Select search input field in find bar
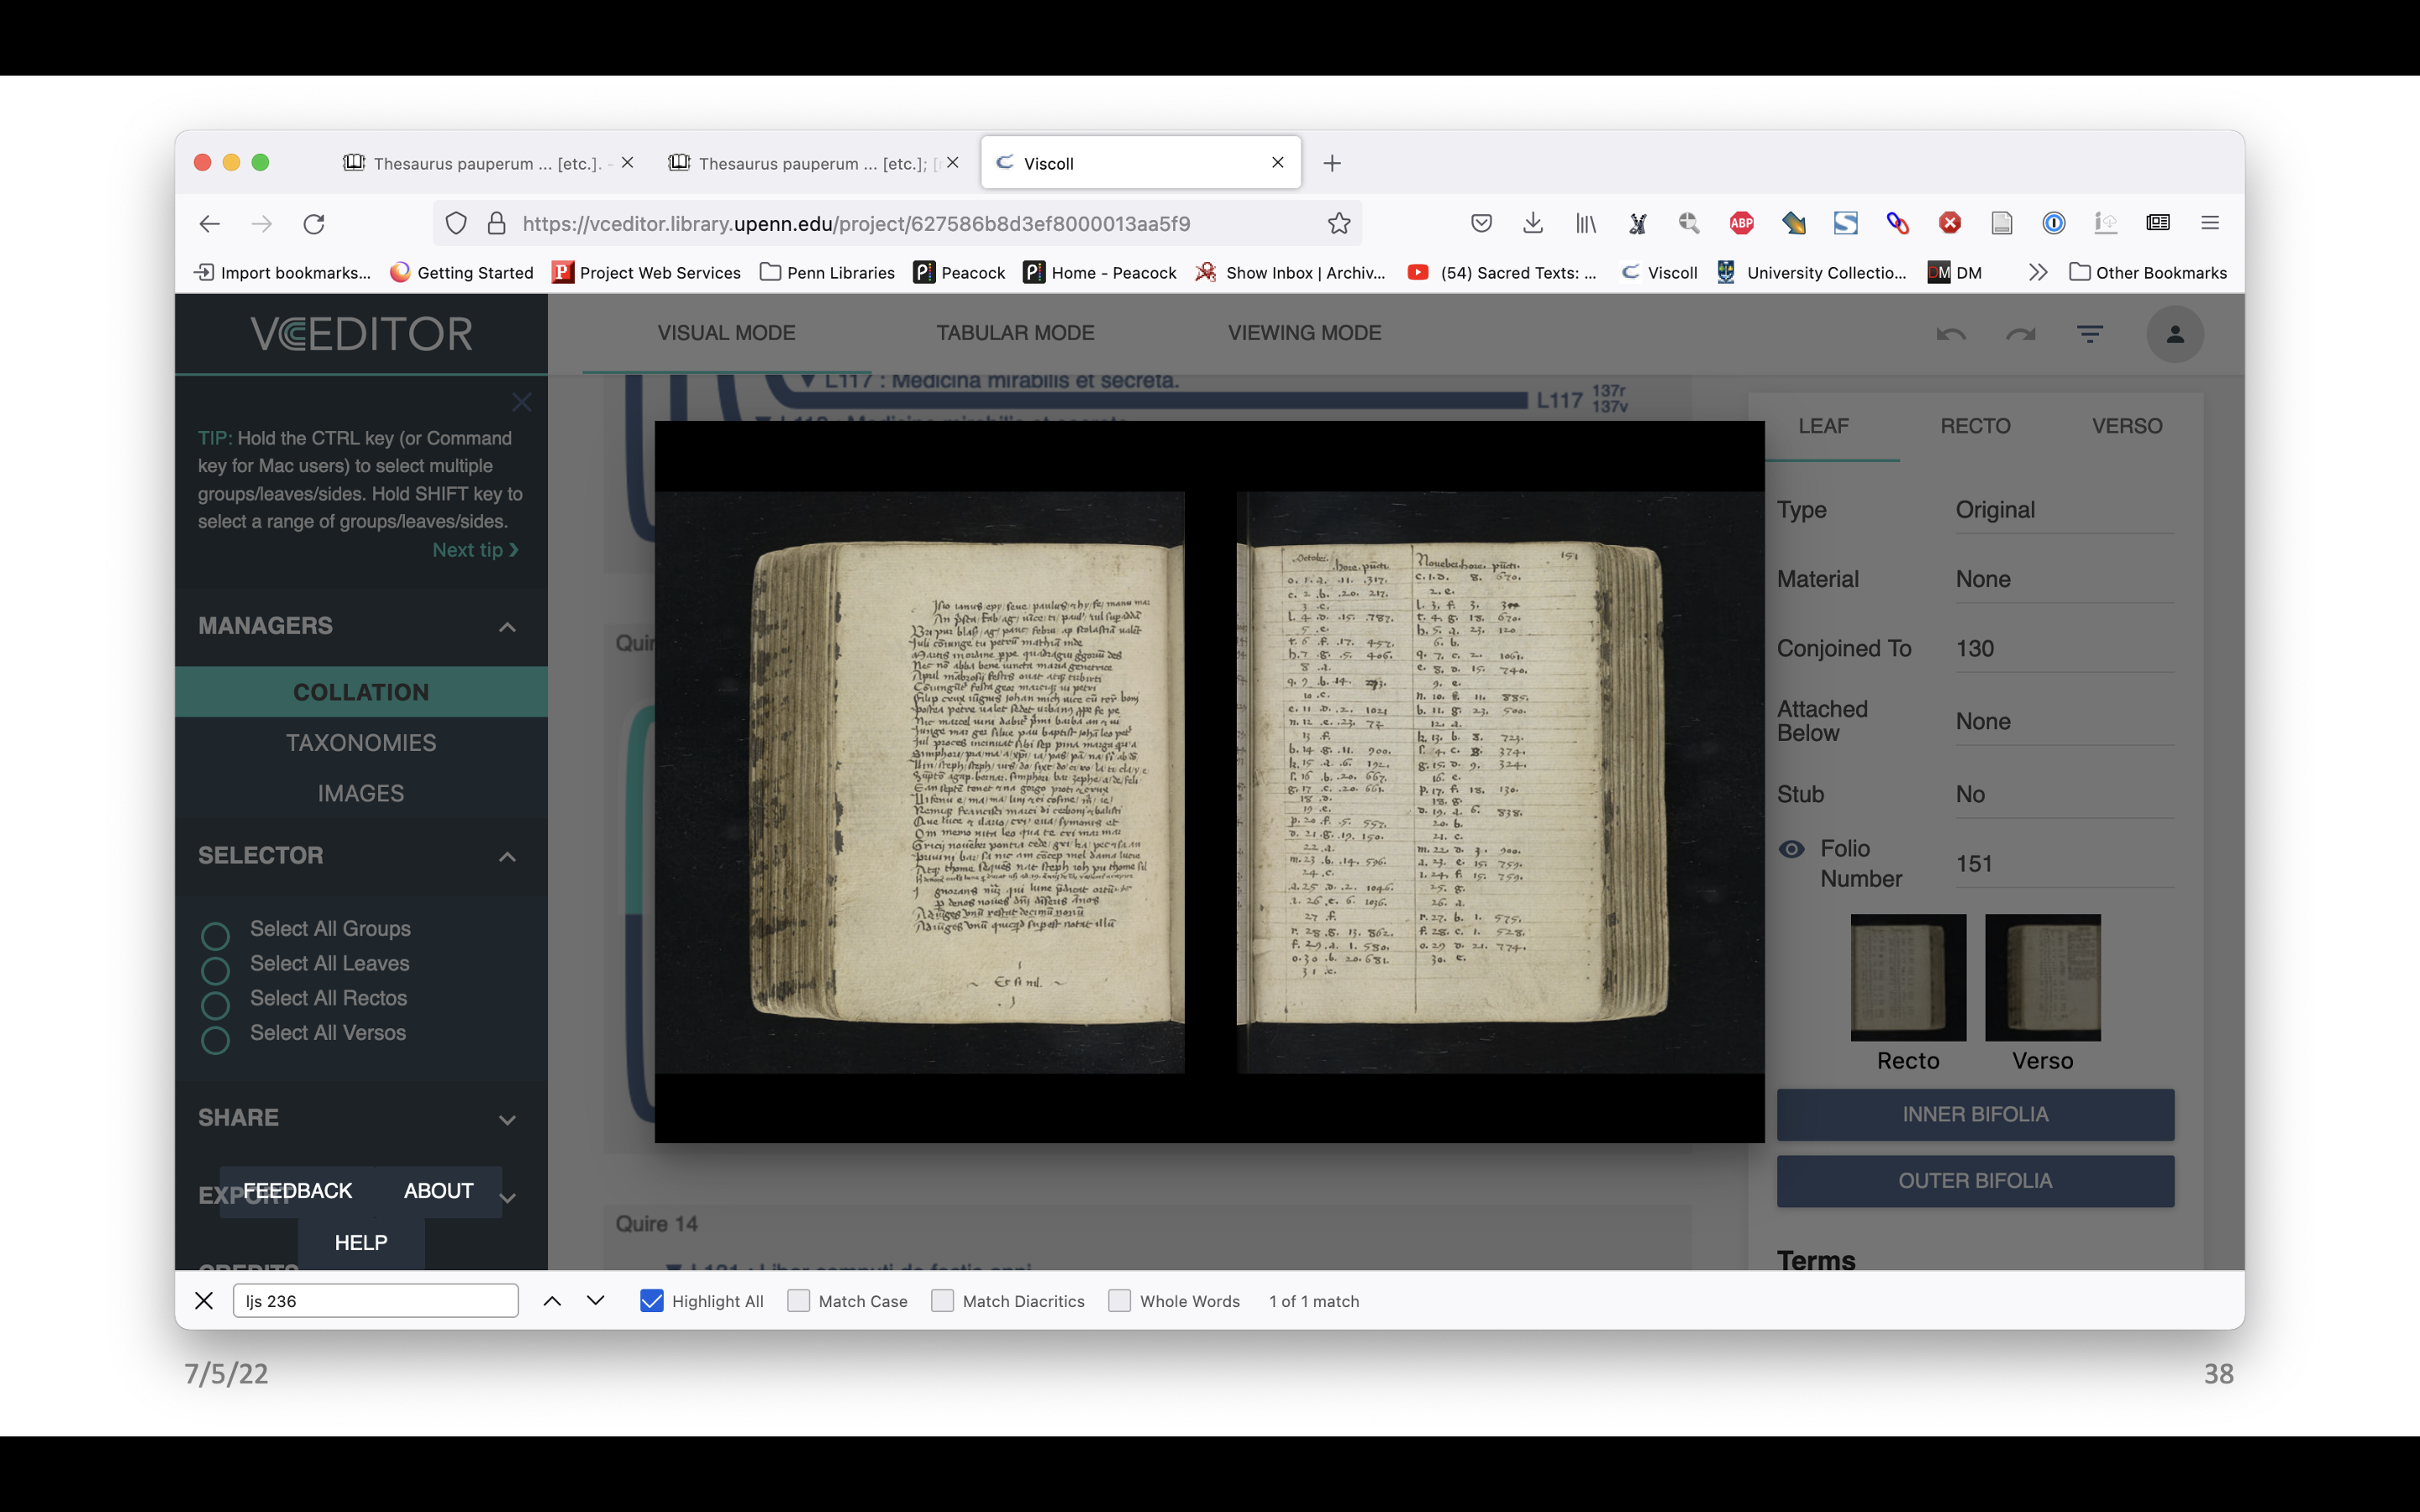 click(x=373, y=1299)
